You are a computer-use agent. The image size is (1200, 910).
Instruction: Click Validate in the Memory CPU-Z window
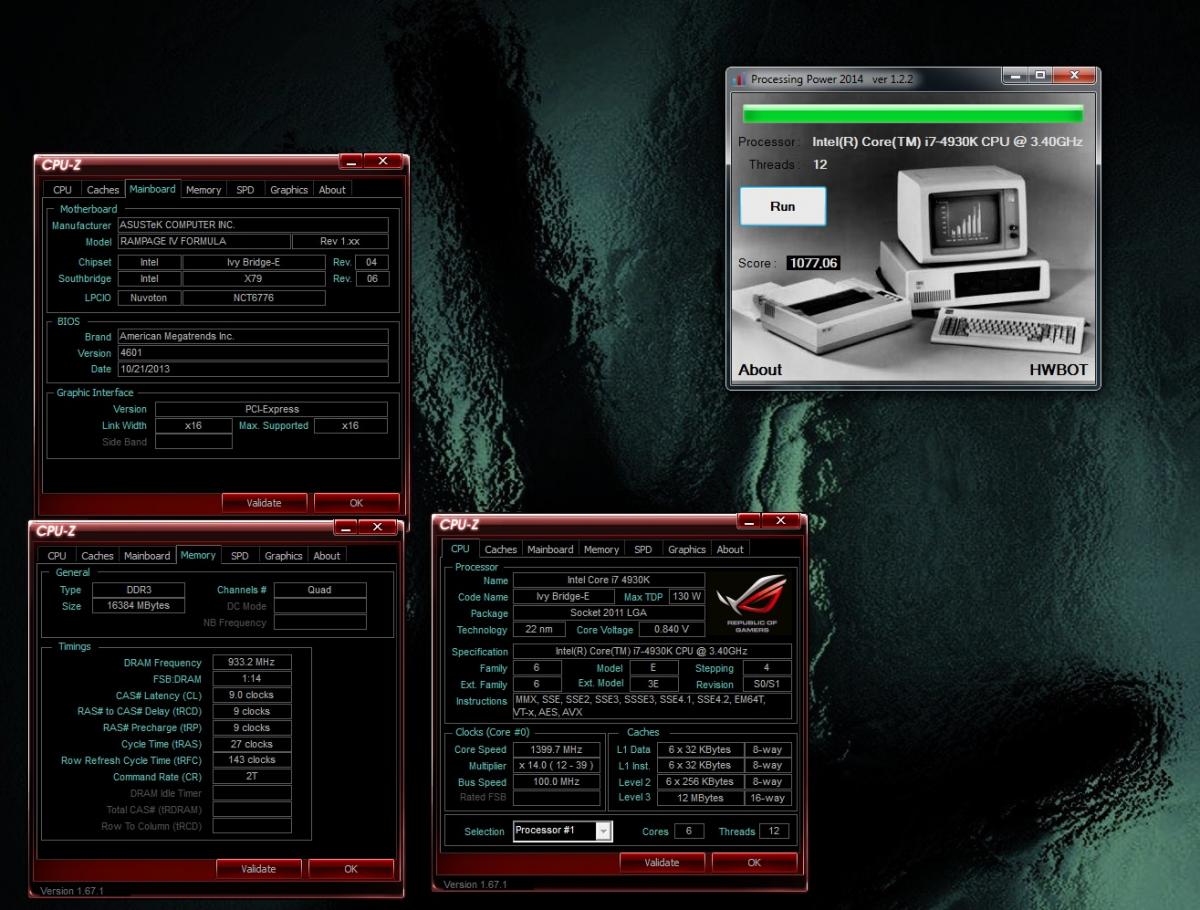(x=259, y=869)
